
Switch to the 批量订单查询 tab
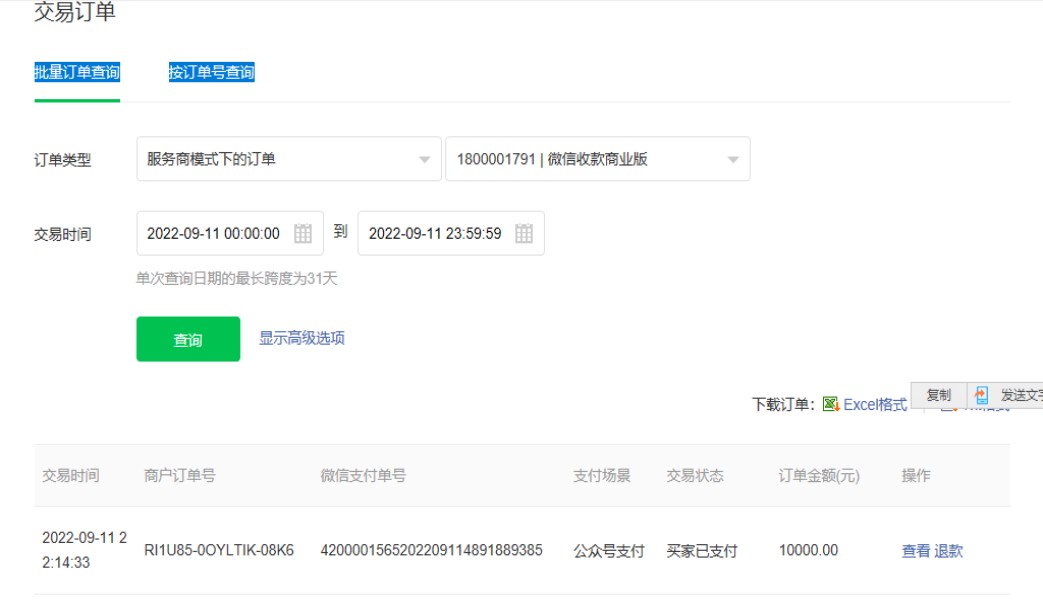(77, 72)
